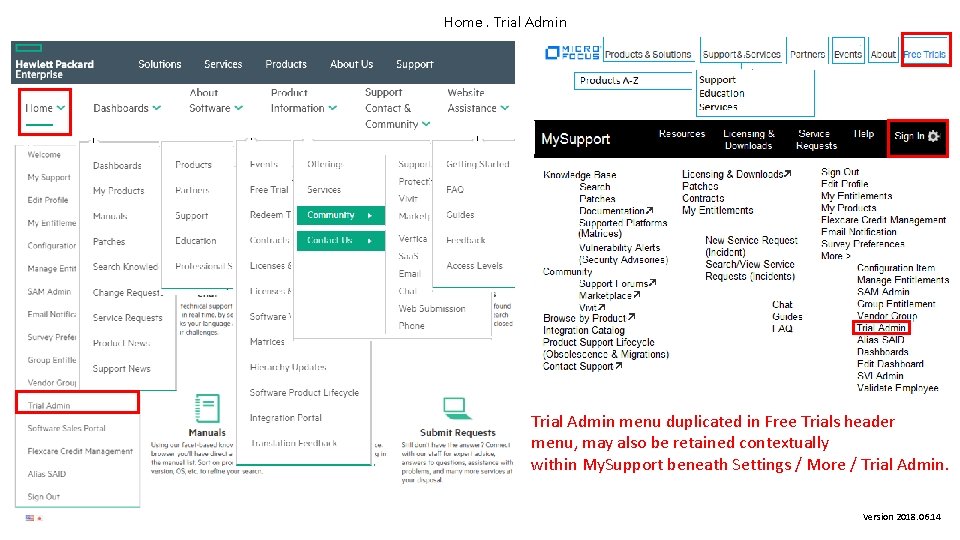Open Service Requests in the MySupport bar
Image resolution: width=960 pixels, height=540 pixels.
[x=816, y=140]
